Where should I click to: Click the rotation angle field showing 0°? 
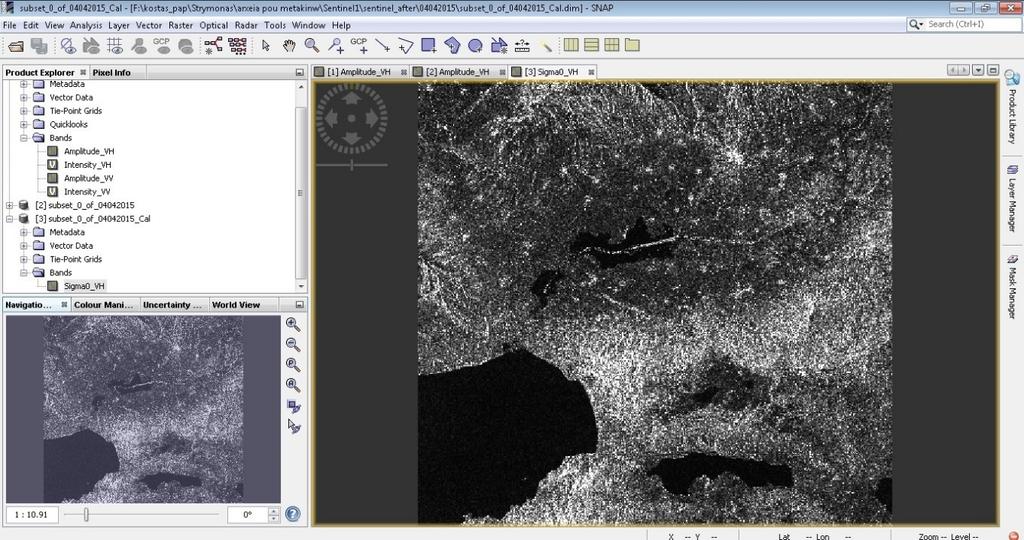248,515
